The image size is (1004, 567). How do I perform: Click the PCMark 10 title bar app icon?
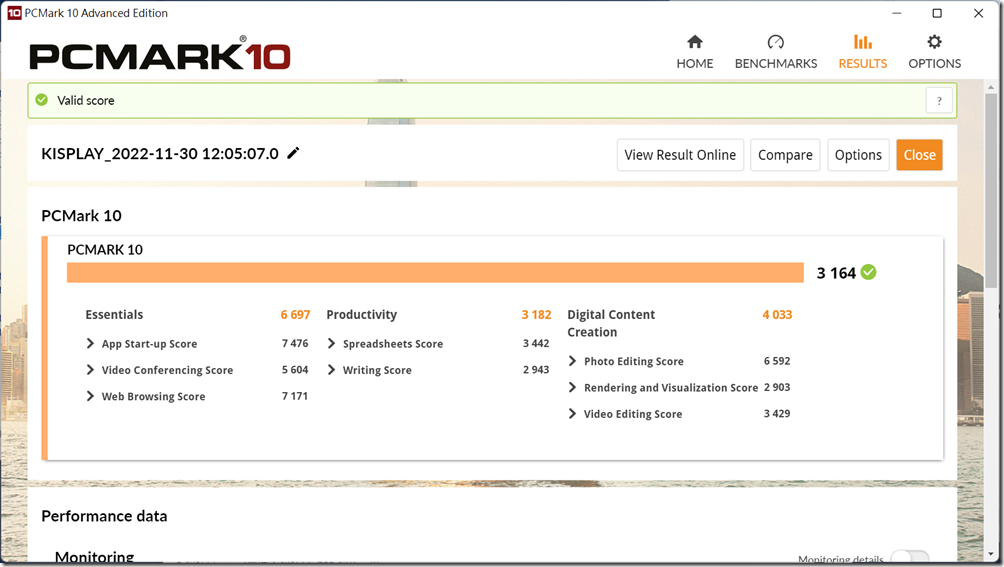tap(13, 13)
